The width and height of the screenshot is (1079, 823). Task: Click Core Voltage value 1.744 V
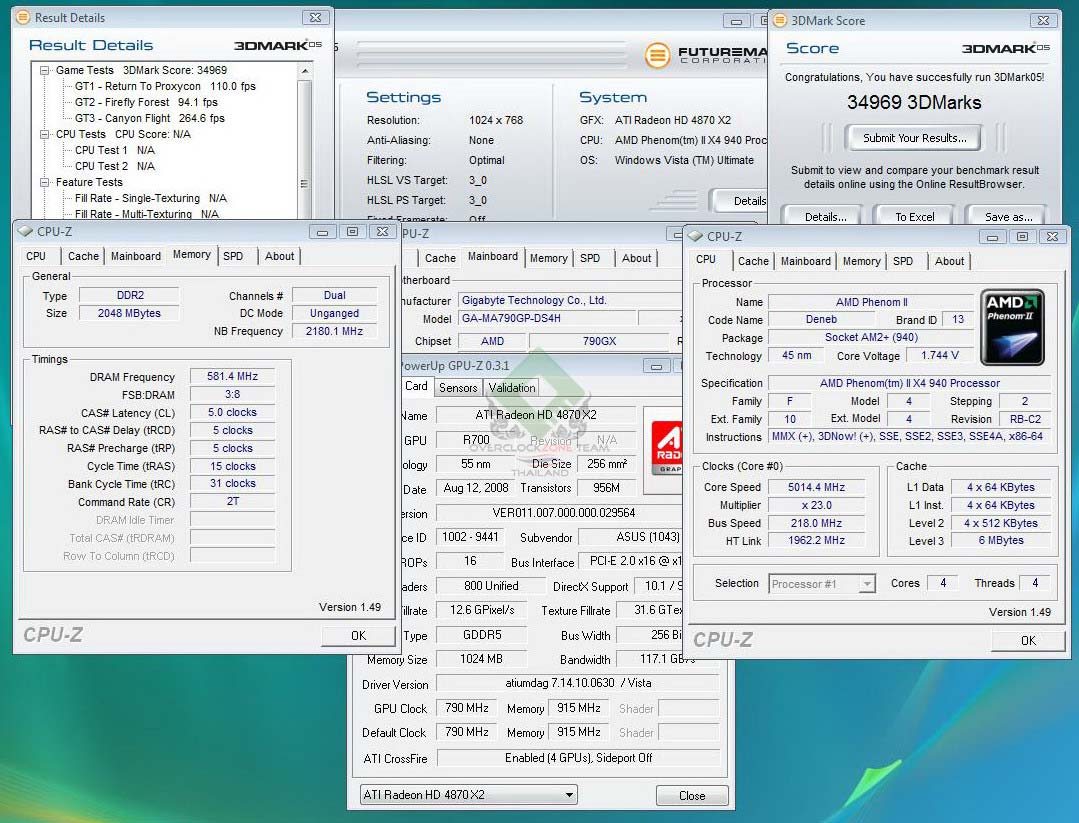point(939,355)
